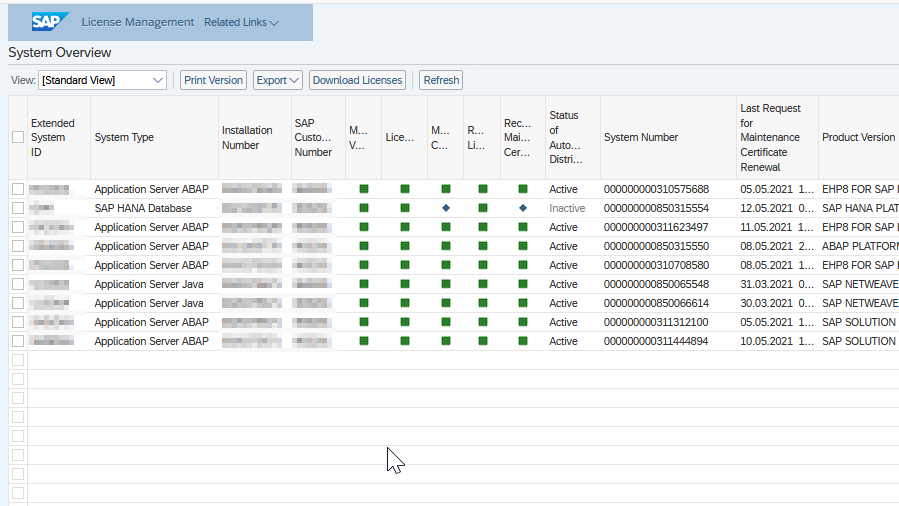Open the Export dropdown button
The image size is (899, 506).
[277, 80]
